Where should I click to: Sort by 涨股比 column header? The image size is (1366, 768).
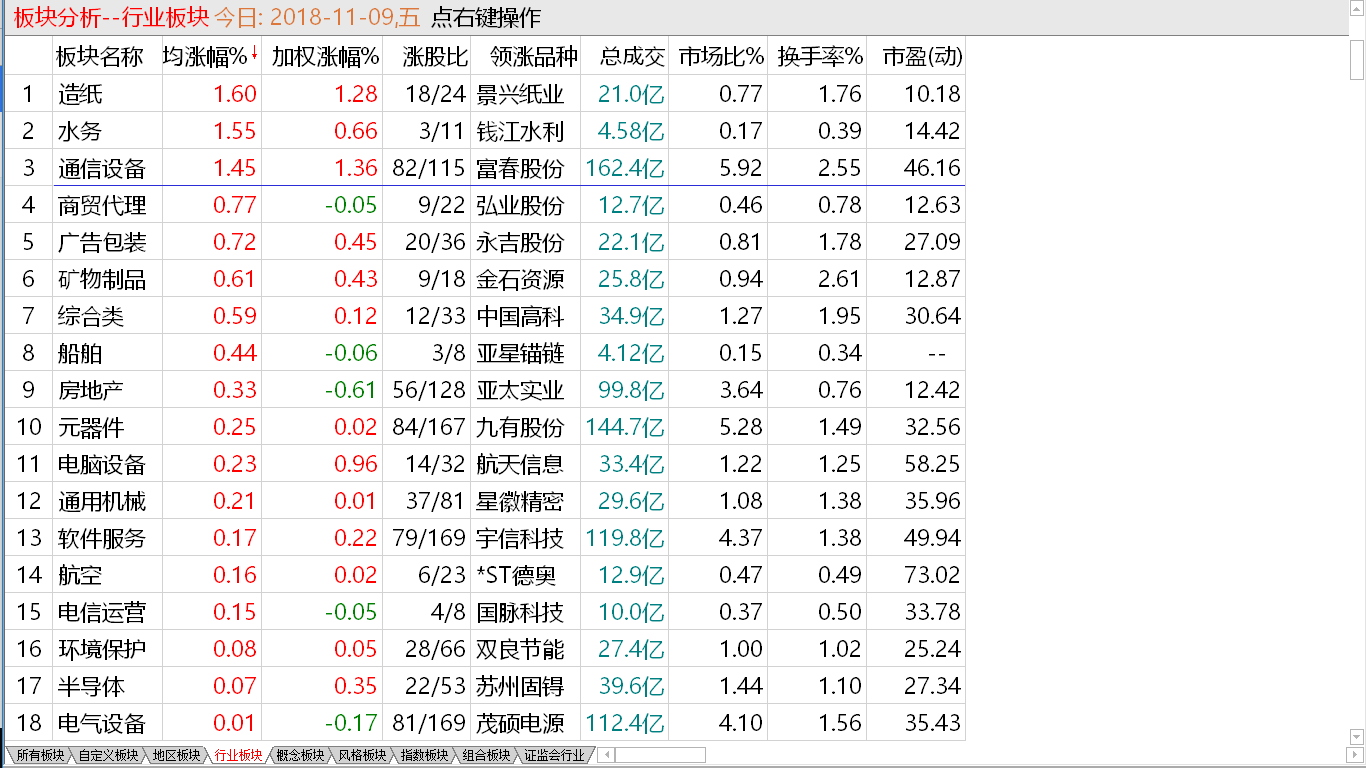[436, 57]
